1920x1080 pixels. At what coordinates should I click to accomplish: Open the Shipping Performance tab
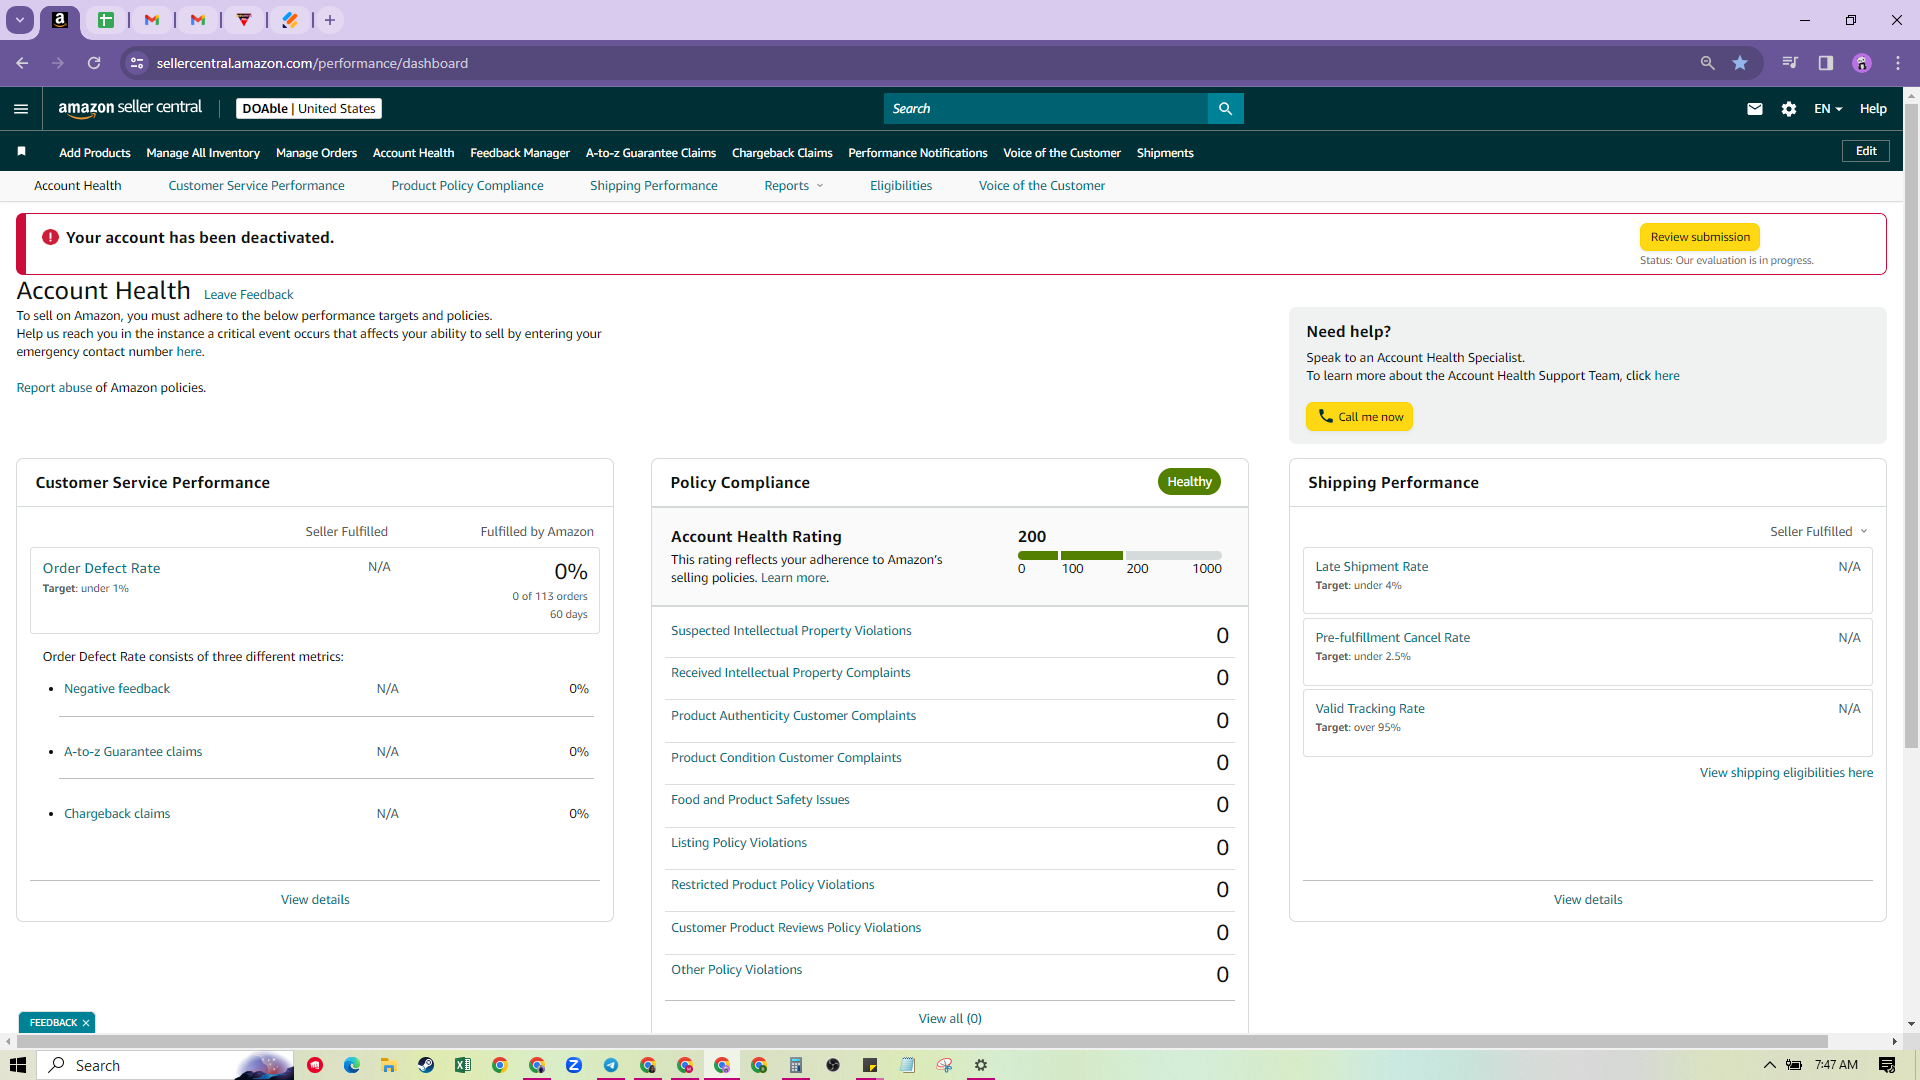(653, 186)
